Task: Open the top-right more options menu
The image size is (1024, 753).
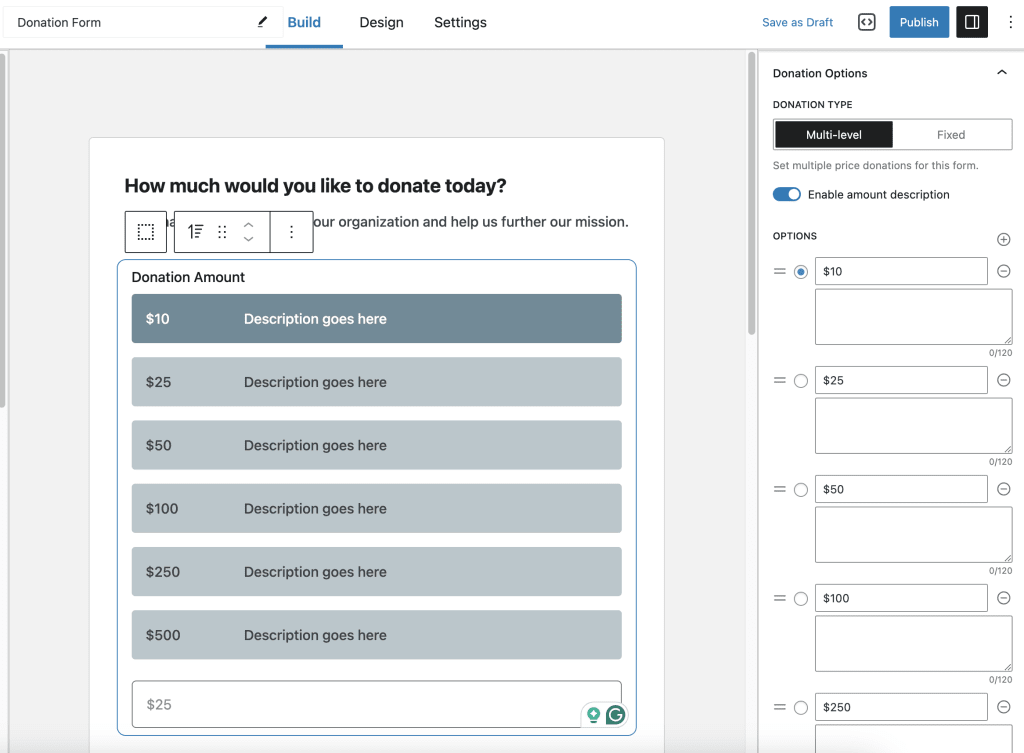Action: click(1010, 22)
